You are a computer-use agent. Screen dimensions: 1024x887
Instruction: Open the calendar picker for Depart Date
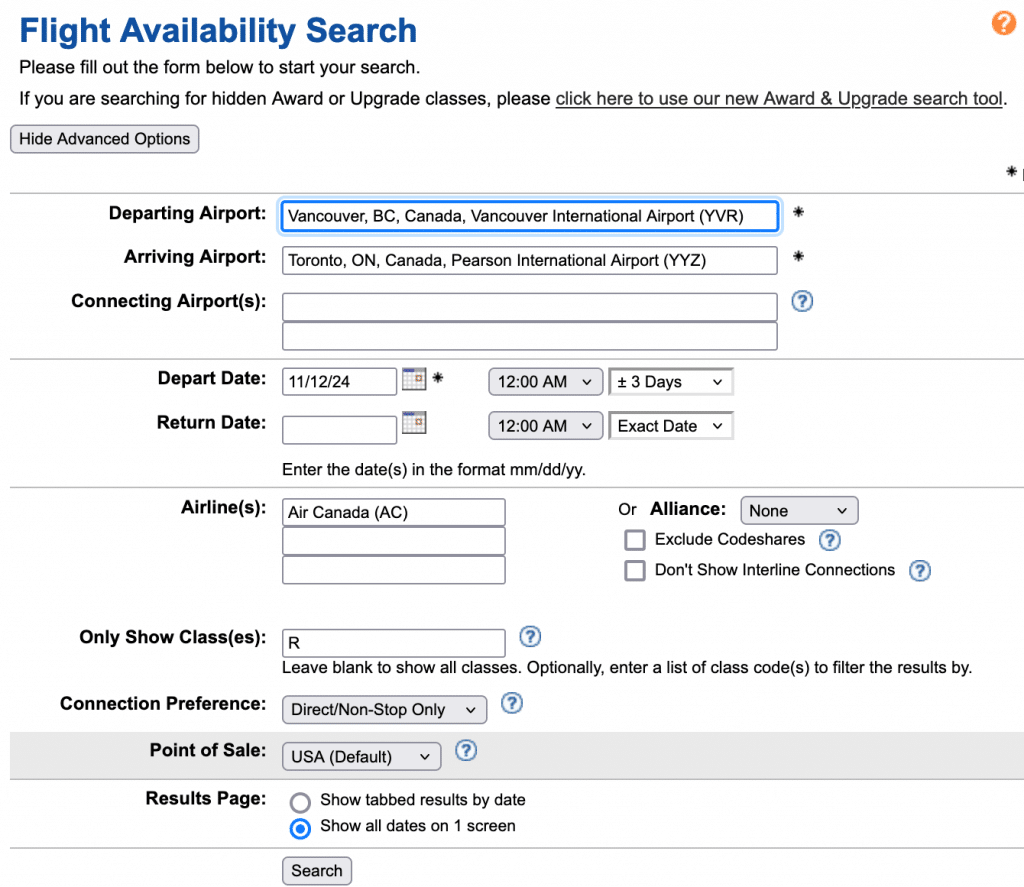click(x=414, y=380)
